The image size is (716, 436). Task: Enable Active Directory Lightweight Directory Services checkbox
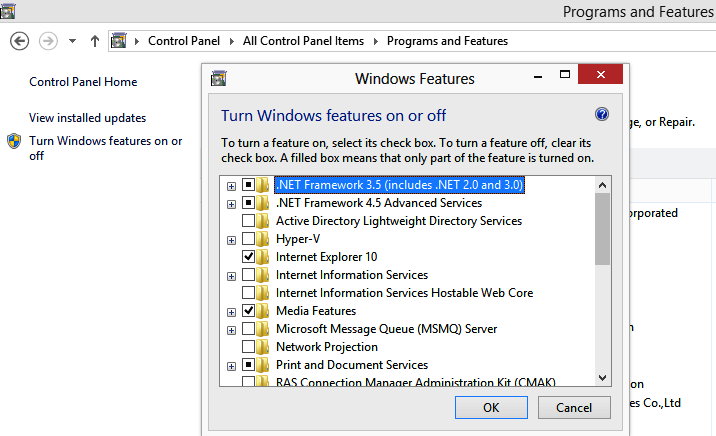point(248,221)
